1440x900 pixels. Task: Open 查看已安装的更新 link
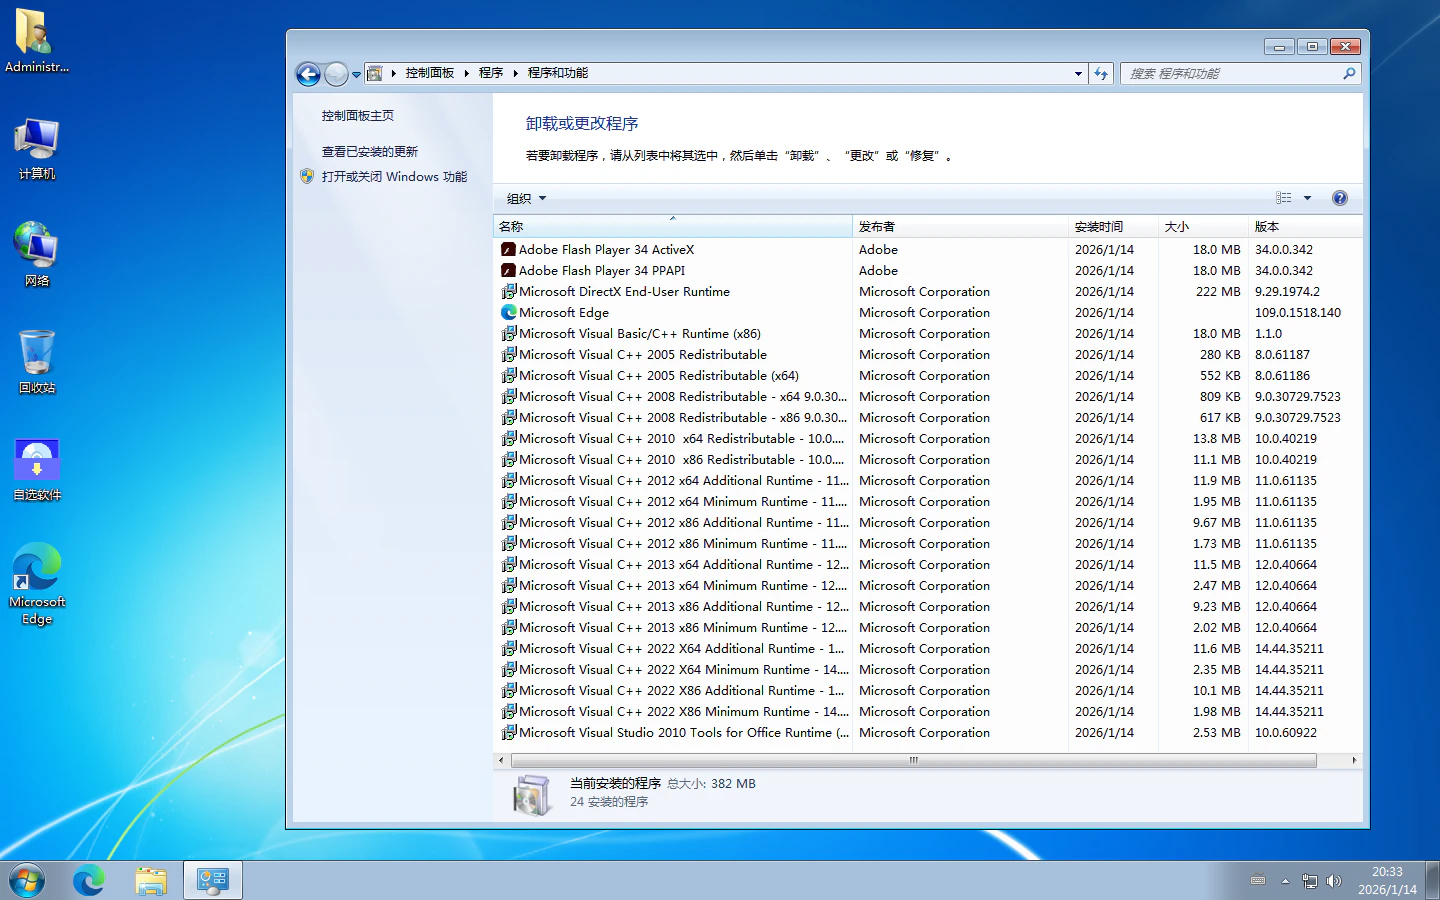click(x=370, y=152)
